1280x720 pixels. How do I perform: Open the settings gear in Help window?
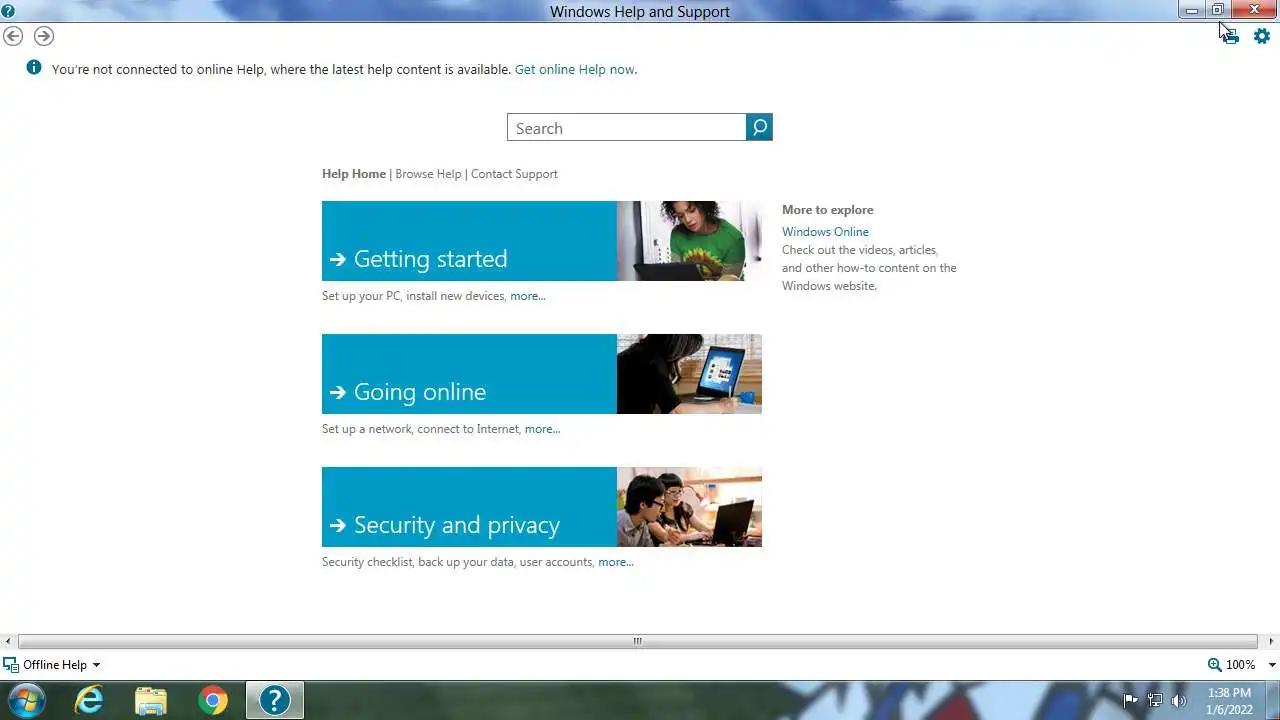click(1262, 36)
